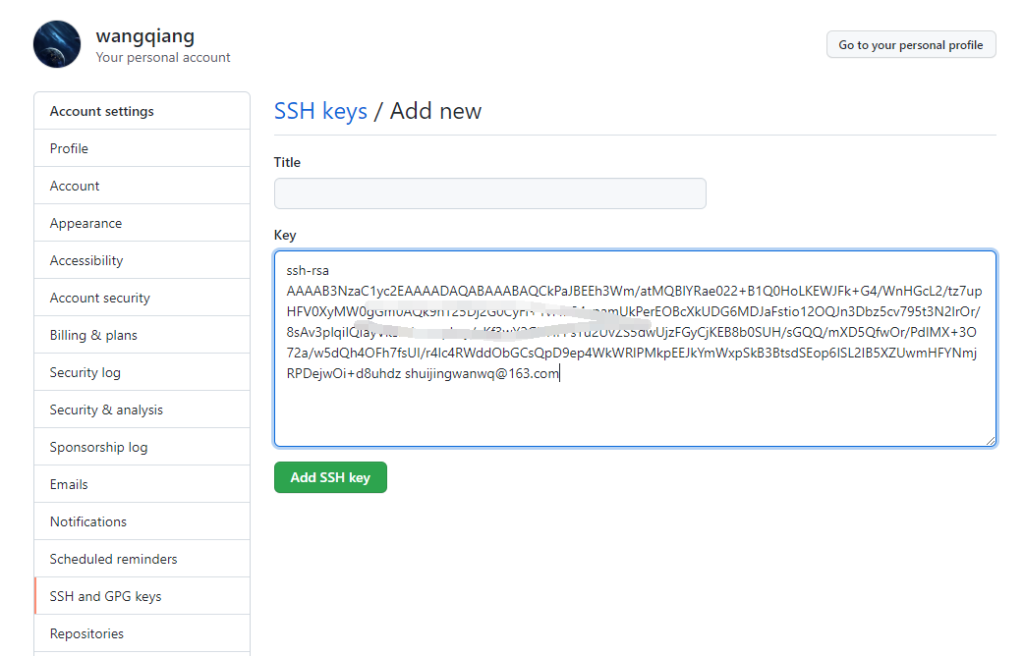The height and width of the screenshot is (656, 1024).
Task: Click inside the Key text area
Action: [634, 347]
